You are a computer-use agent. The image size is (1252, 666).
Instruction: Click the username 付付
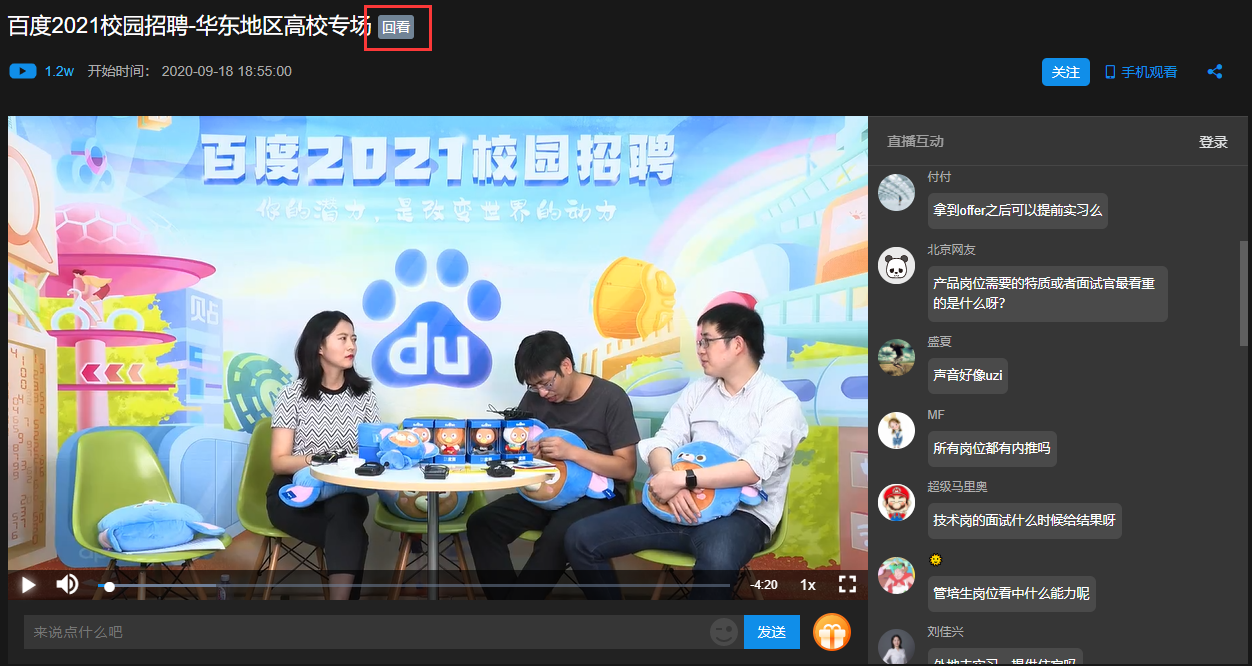(x=939, y=177)
